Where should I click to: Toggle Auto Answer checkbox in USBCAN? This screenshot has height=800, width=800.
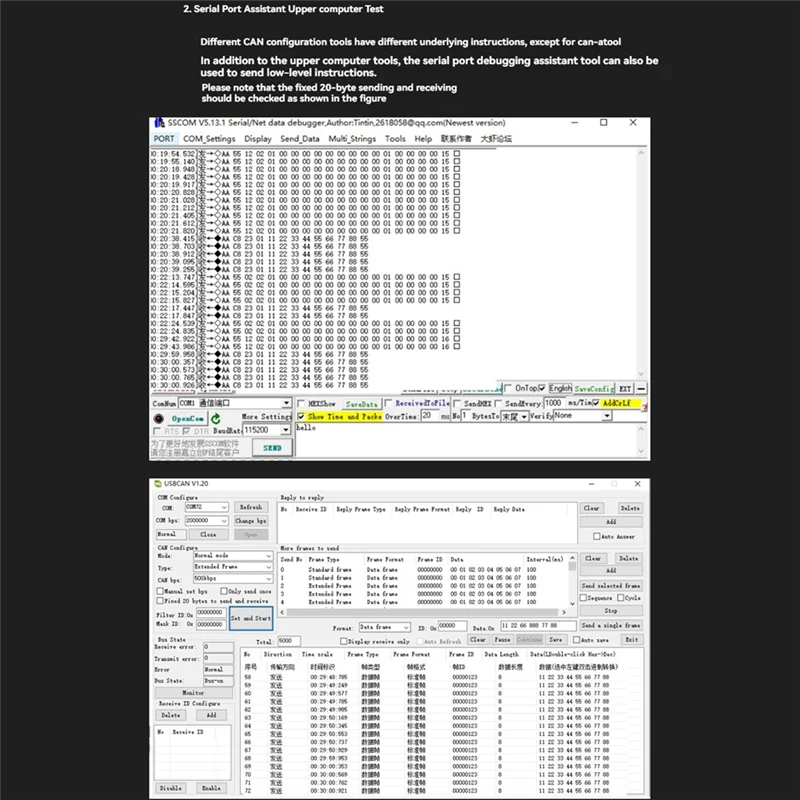(x=596, y=537)
